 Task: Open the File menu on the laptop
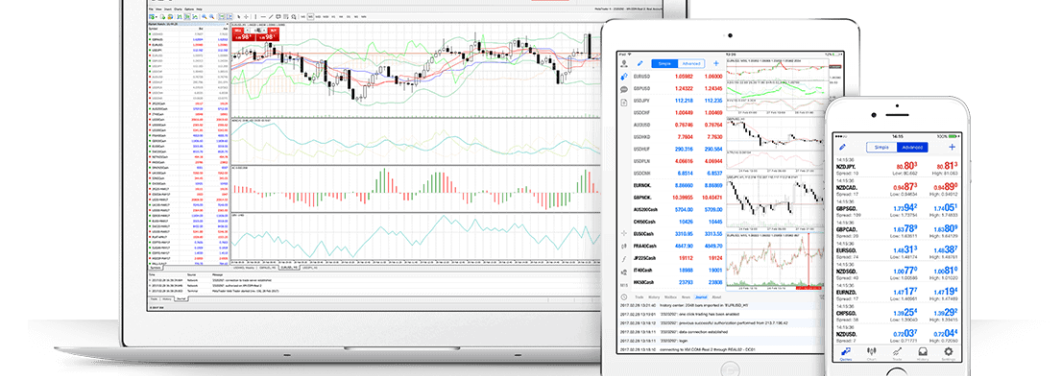[151, 9]
